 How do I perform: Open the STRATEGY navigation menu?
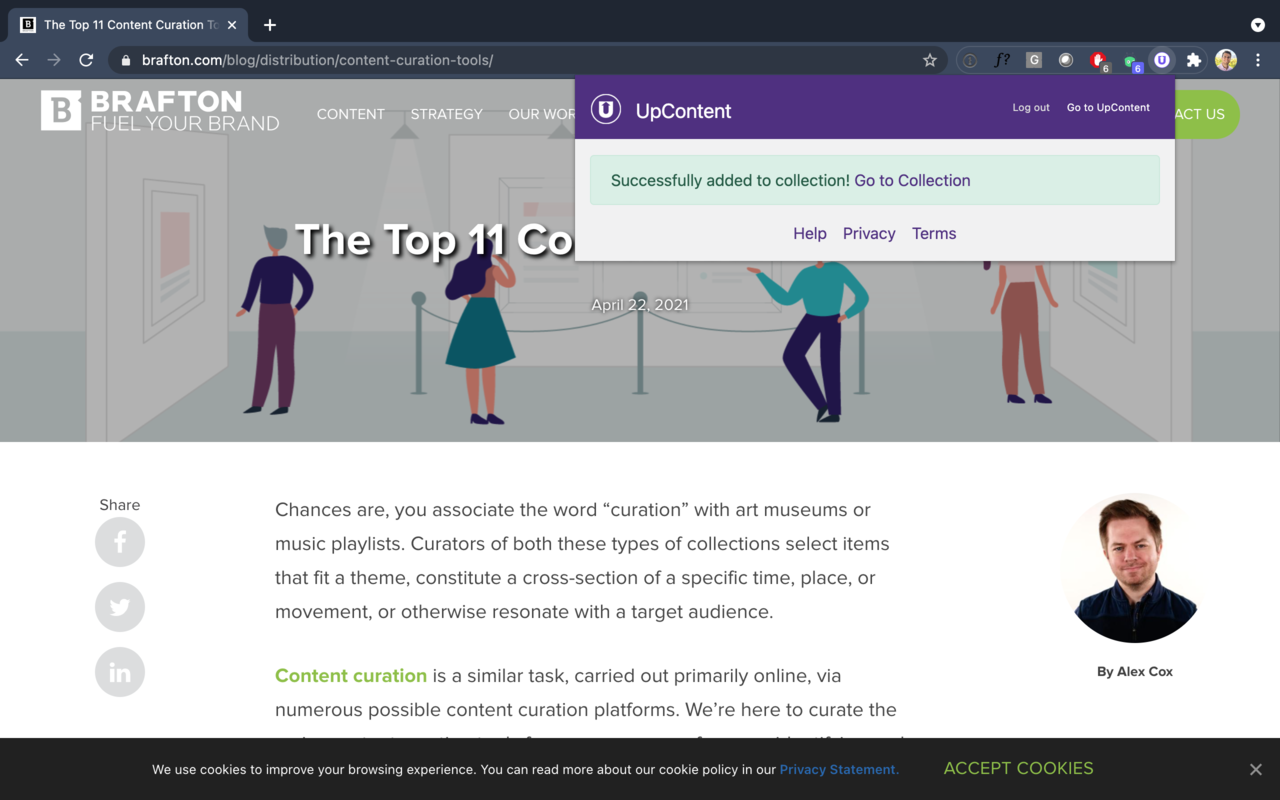click(x=446, y=114)
